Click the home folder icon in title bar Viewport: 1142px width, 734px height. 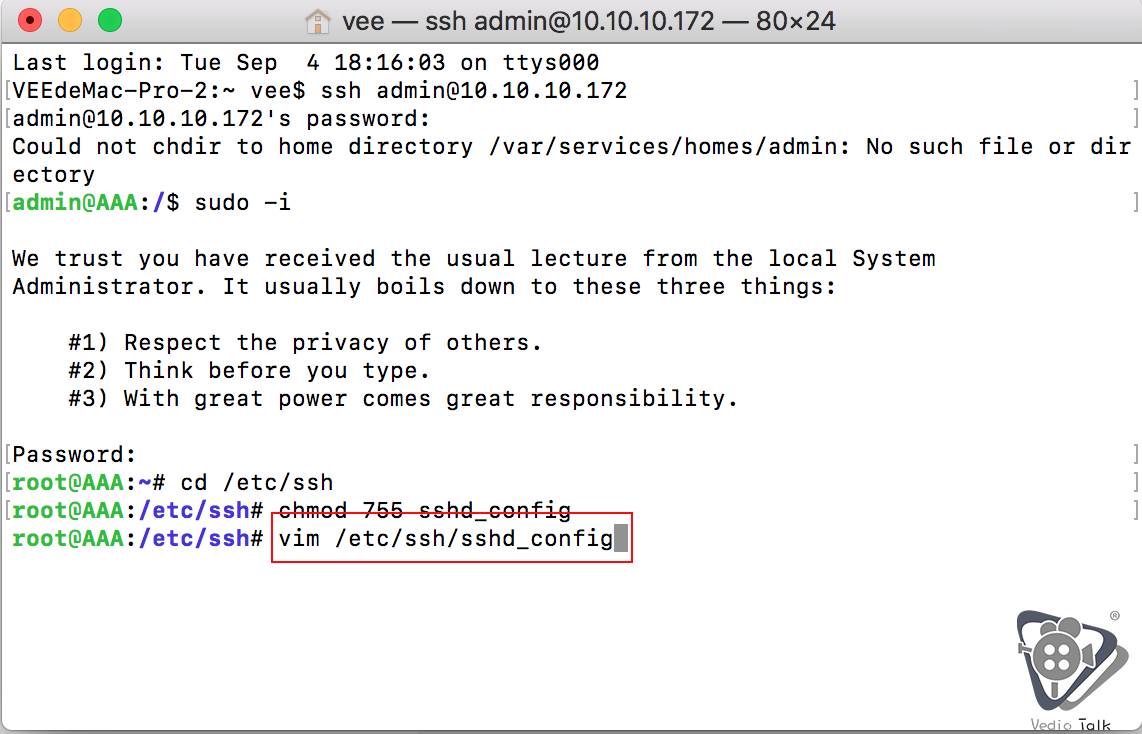pyautogui.click(x=317, y=21)
